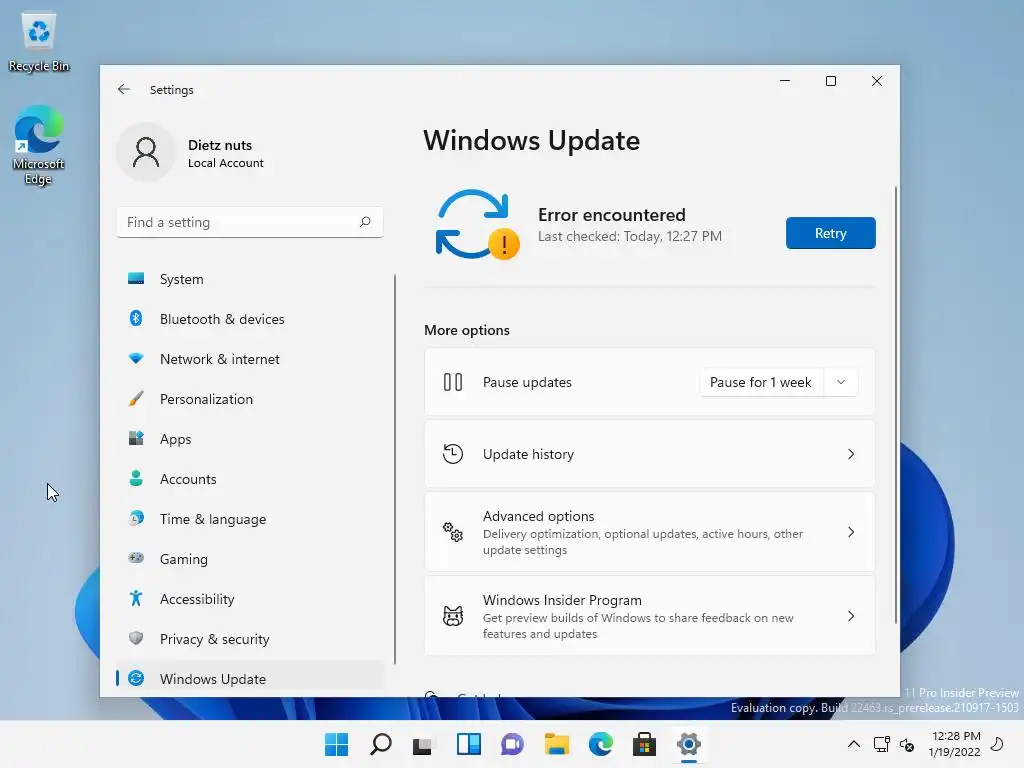Select Network & internet in sidebar

249,359
